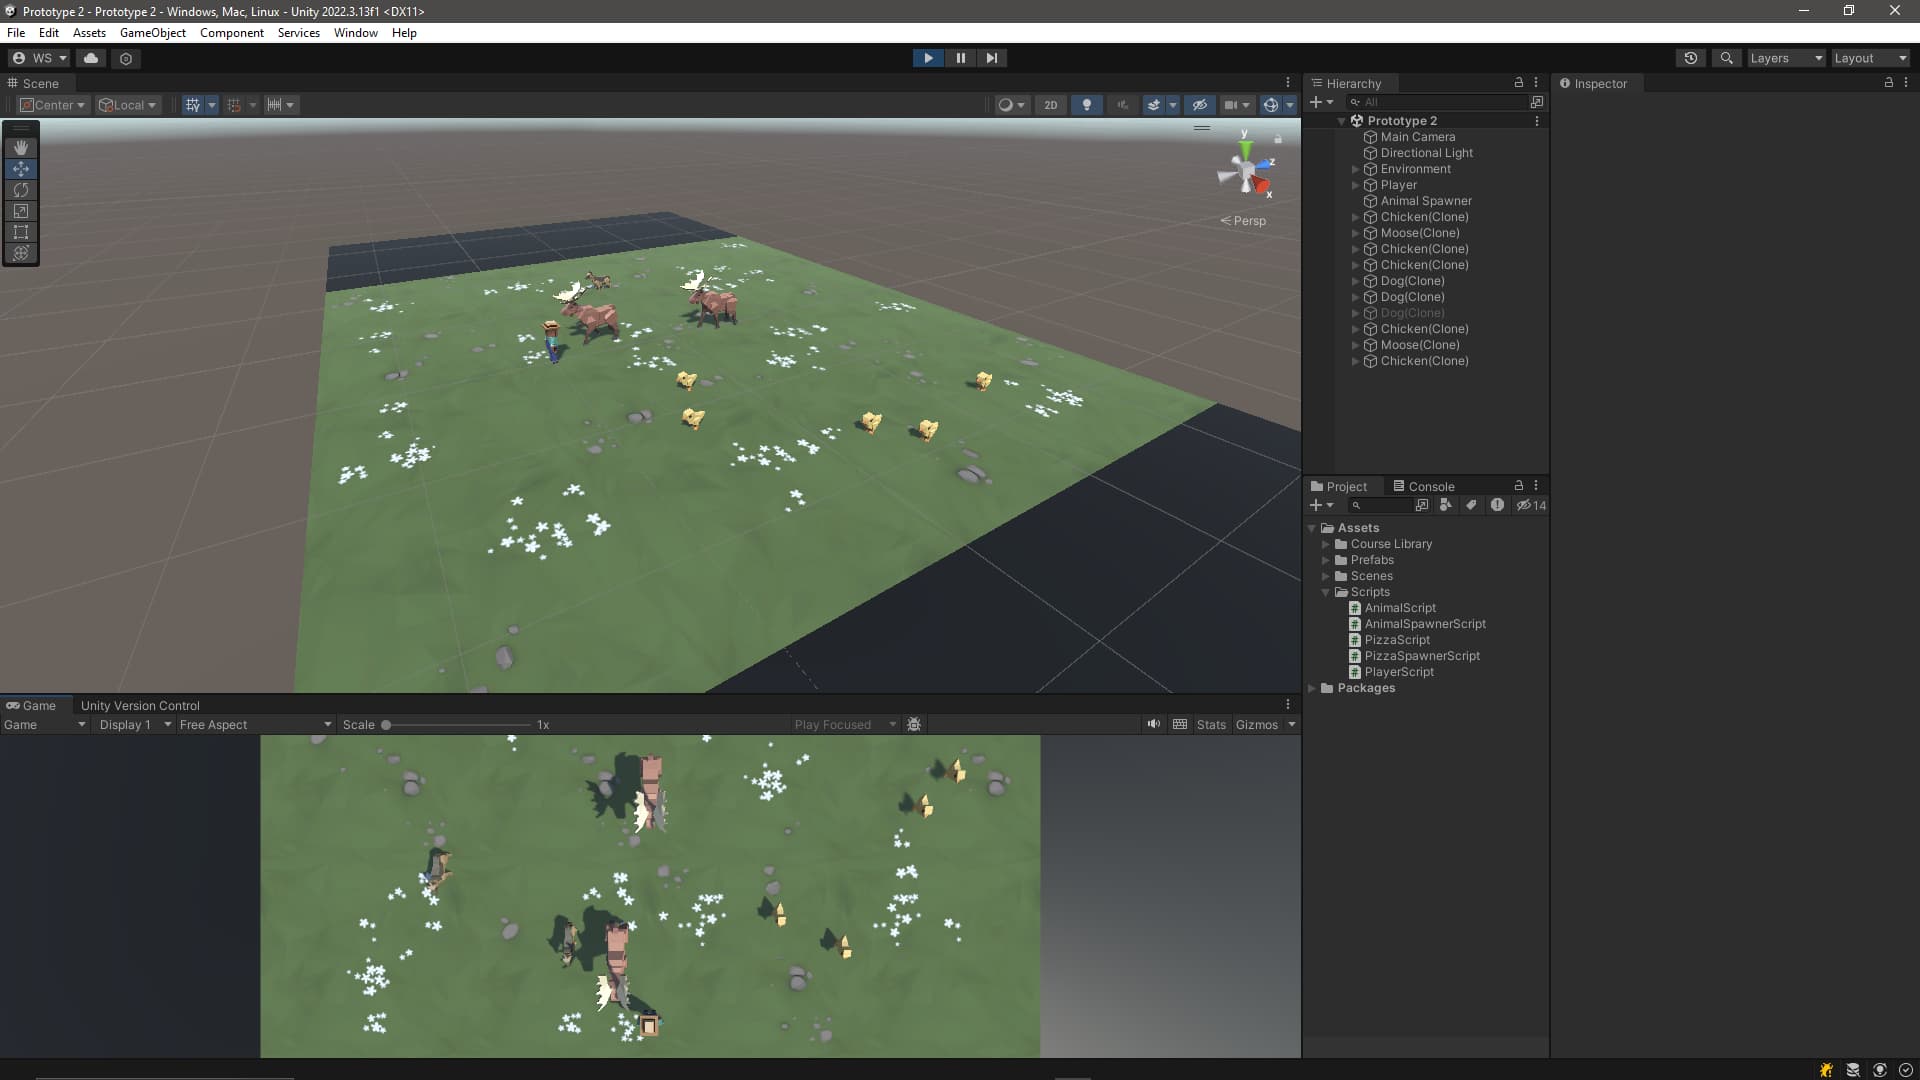Select the Rotate tool in the toolbar
This screenshot has height=1080, width=1920.
(x=21, y=190)
